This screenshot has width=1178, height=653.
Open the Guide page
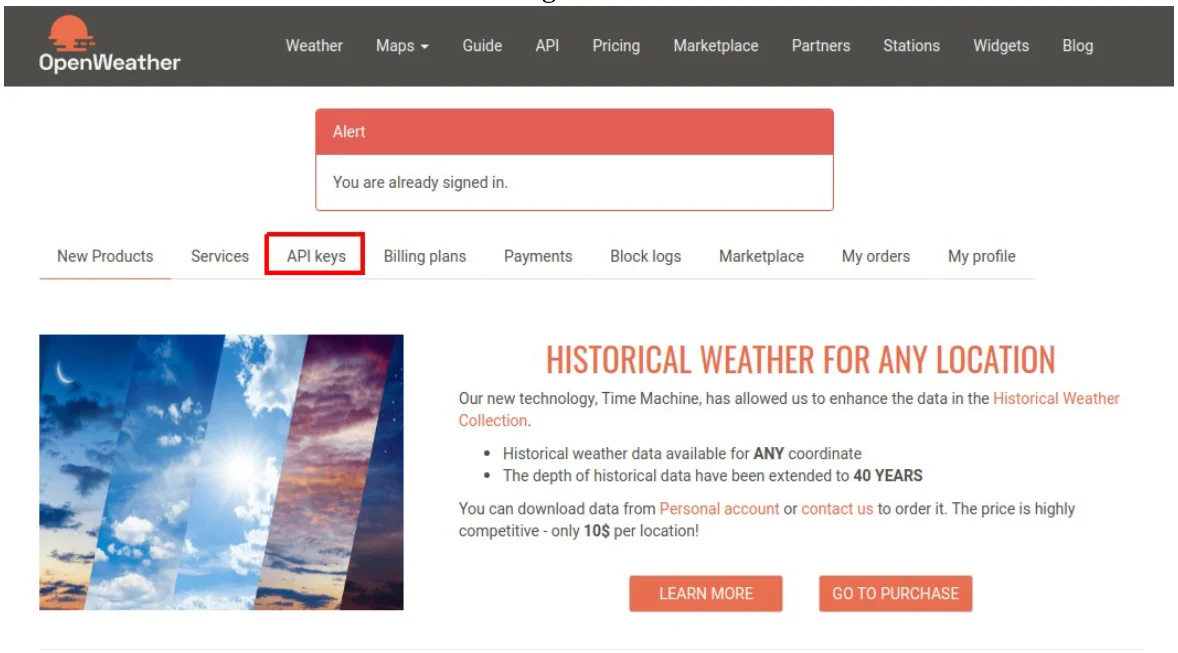coord(482,46)
